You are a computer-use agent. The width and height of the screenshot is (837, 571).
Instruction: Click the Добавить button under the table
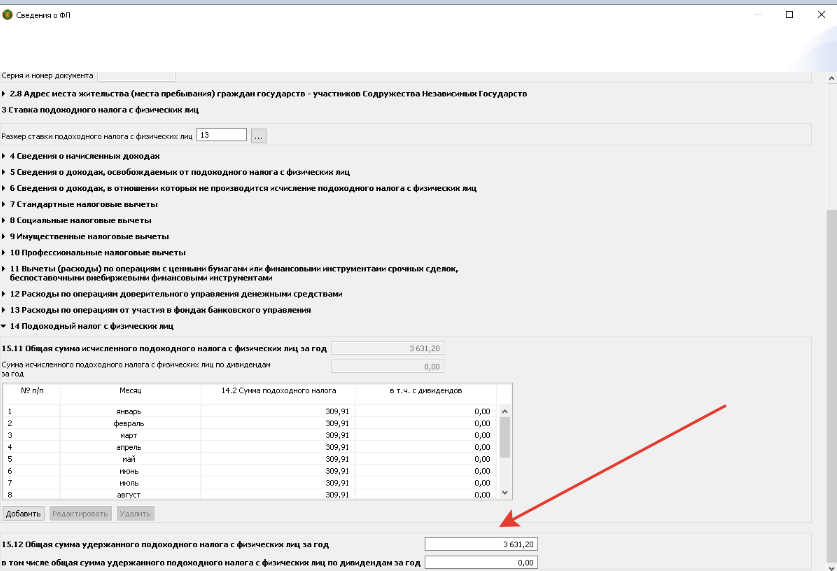[x=23, y=513]
